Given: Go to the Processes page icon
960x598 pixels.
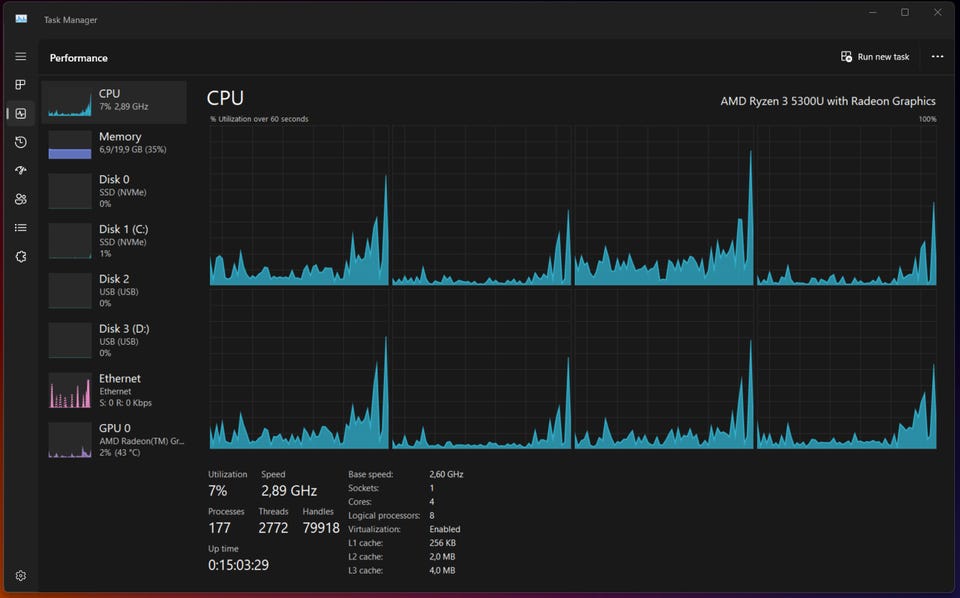Looking at the screenshot, I should click(21, 84).
